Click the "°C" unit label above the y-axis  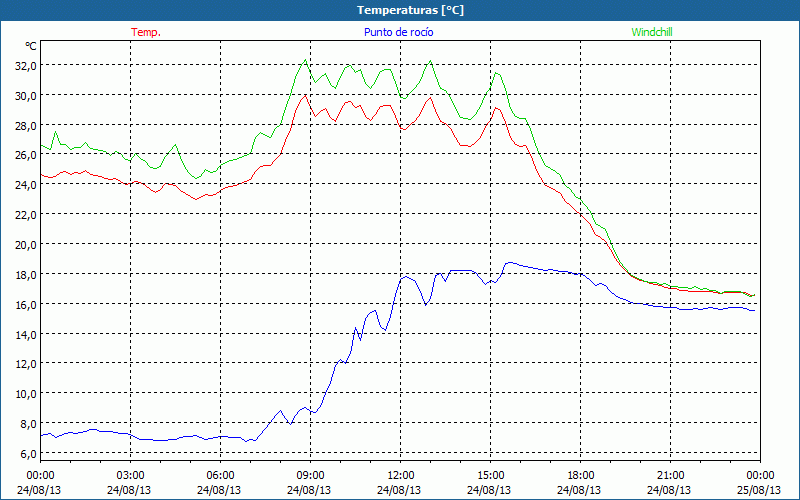pyautogui.click(x=31, y=46)
